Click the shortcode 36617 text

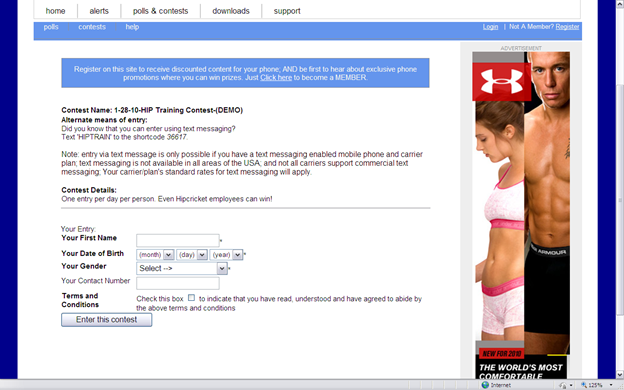tap(176, 137)
